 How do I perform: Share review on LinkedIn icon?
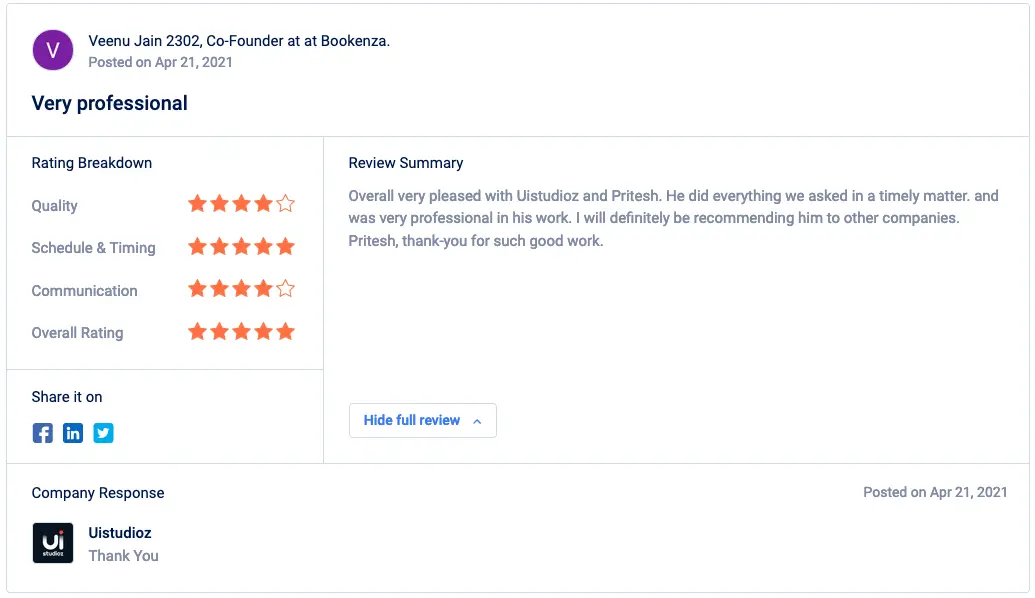pyautogui.click(x=73, y=433)
